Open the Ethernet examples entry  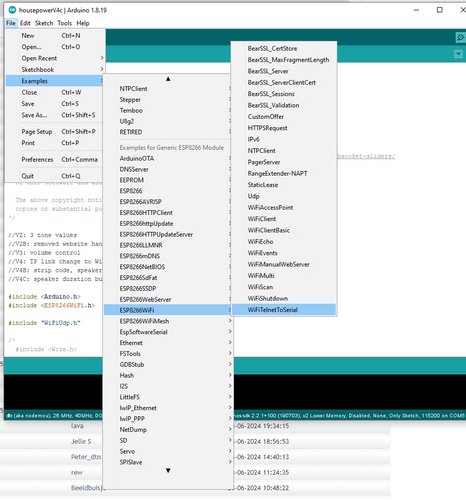coord(168,343)
